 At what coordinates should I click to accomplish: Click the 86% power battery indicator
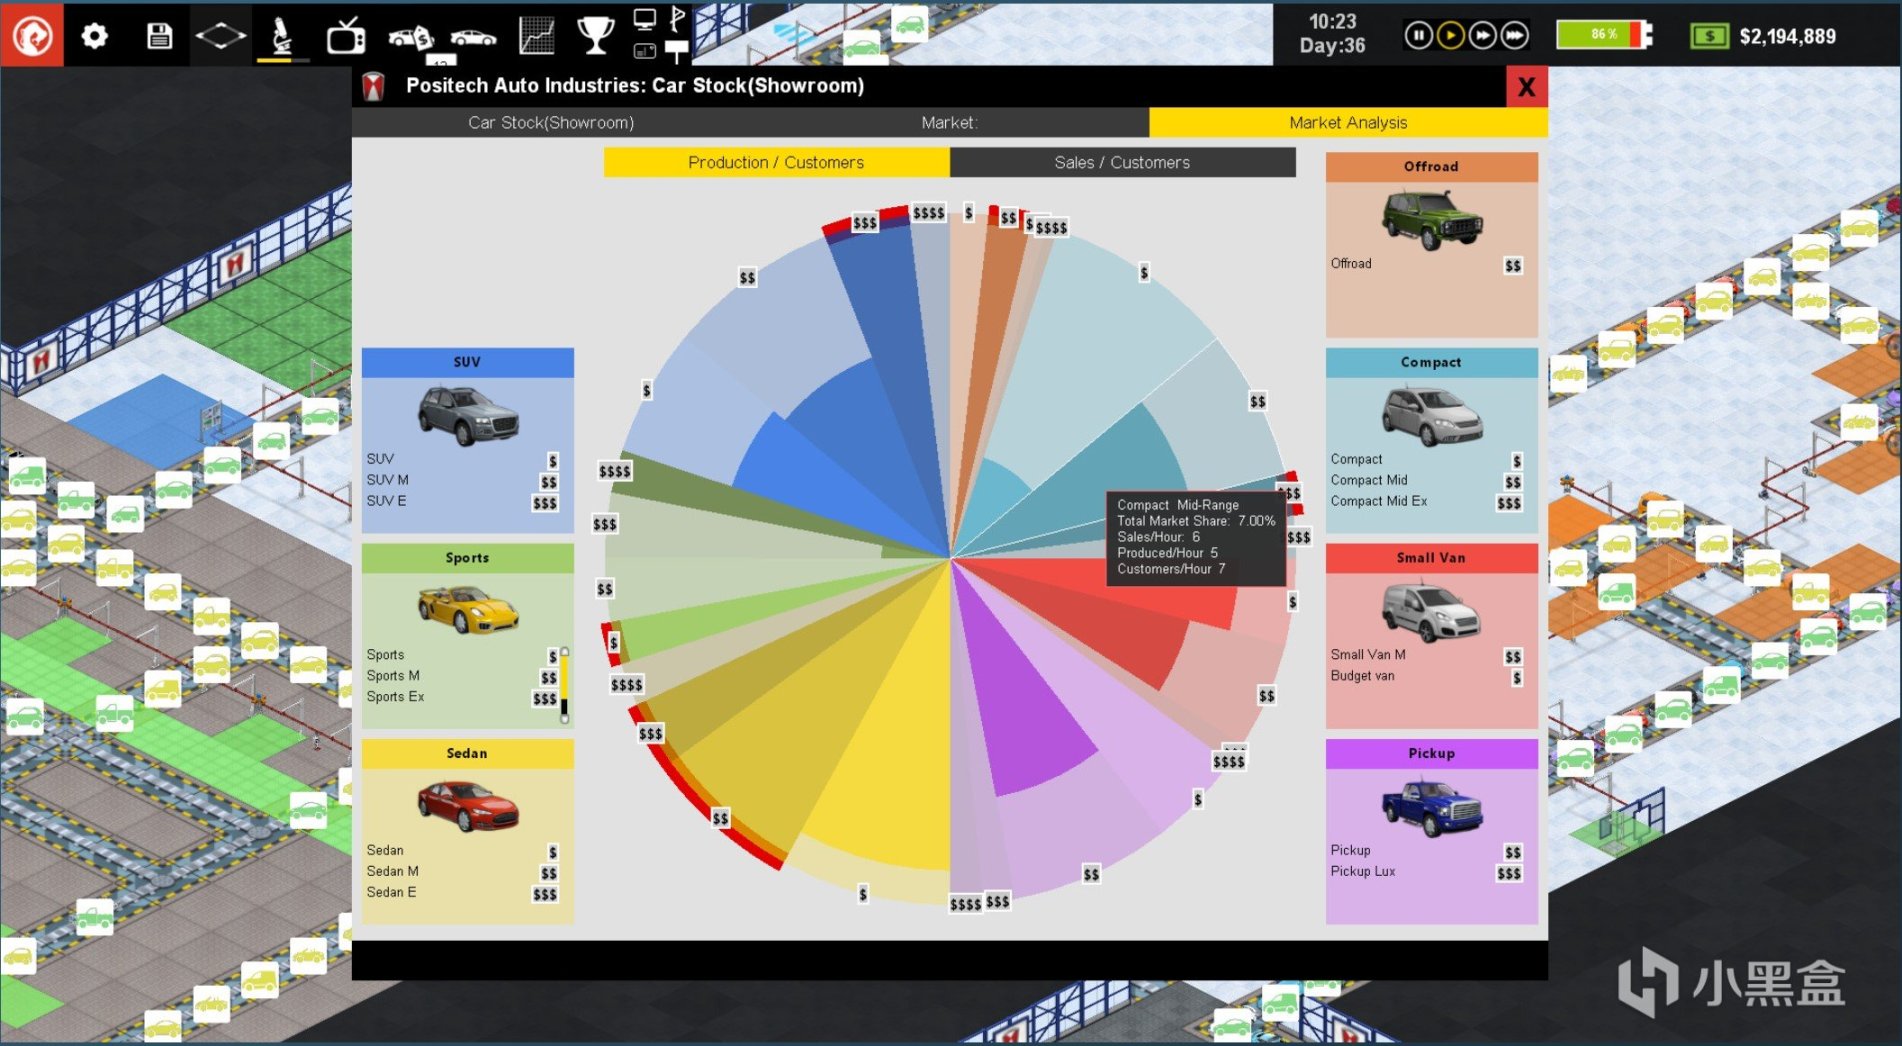pyautogui.click(x=1604, y=35)
